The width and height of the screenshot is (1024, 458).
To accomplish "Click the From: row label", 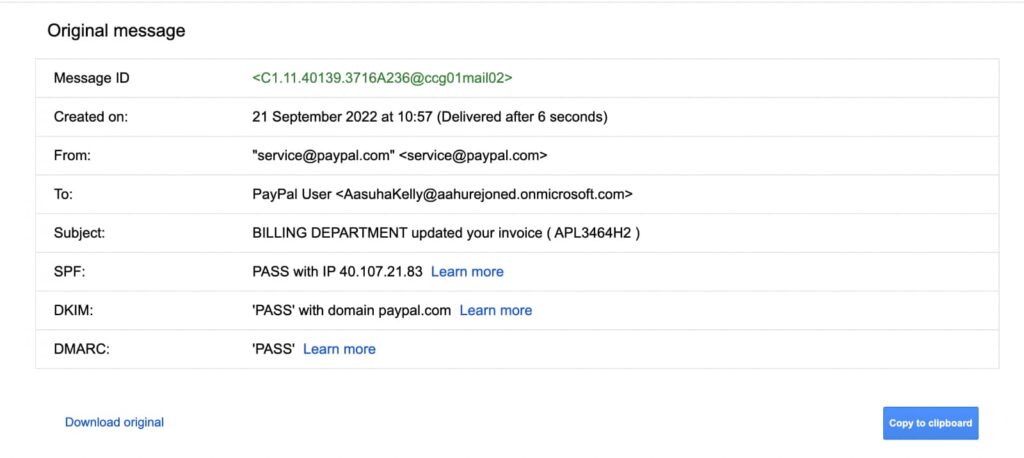I will 72,155.
